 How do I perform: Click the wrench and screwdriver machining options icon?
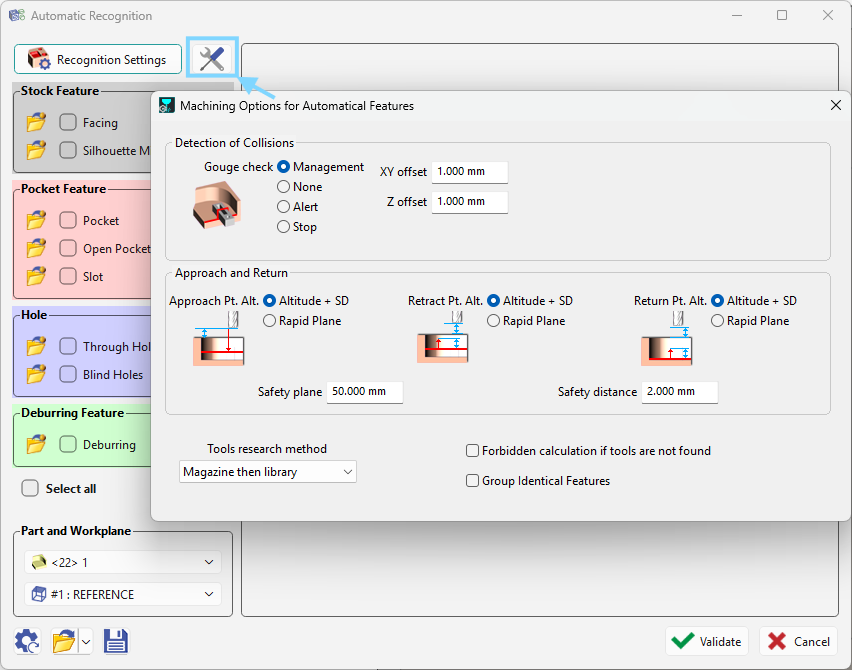click(211, 59)
